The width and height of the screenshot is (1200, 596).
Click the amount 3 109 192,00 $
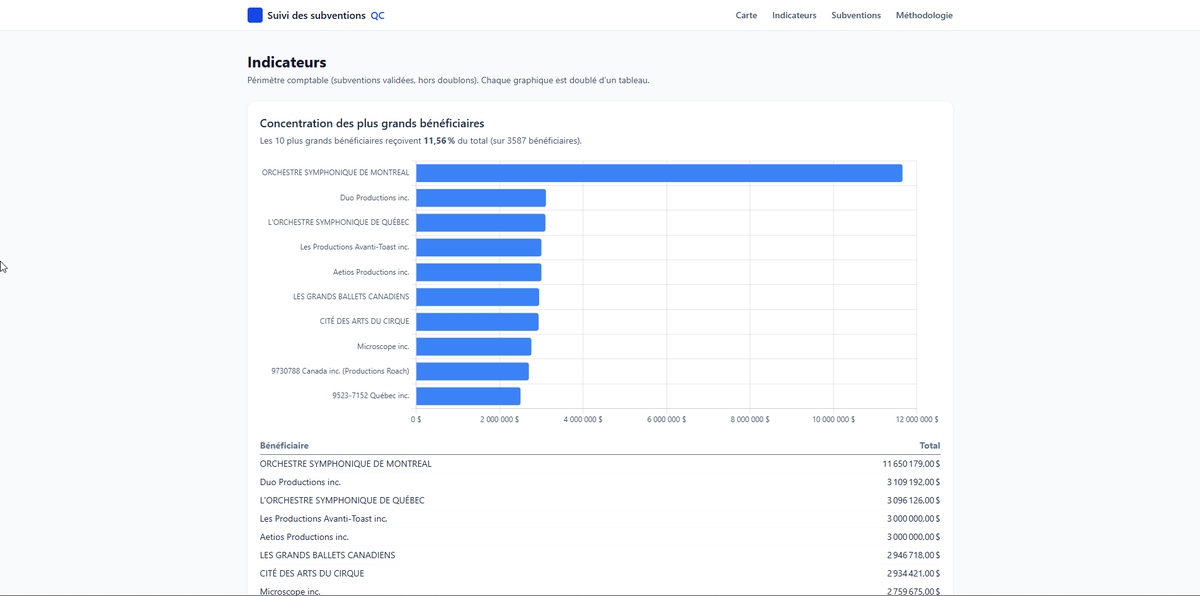[913, 482]
